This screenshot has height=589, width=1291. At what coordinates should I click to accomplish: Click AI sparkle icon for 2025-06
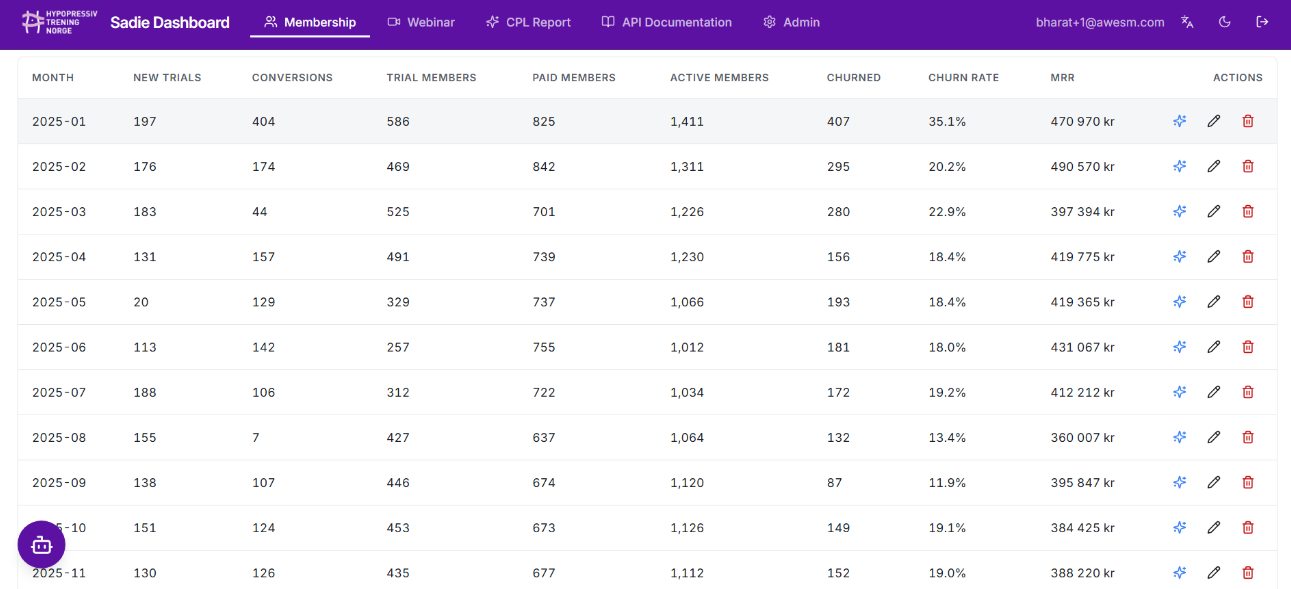[x=1180, y=347]
